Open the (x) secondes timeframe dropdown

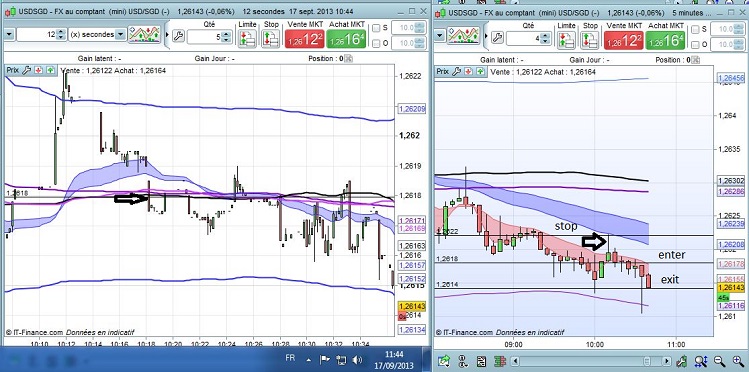(121, 34)
